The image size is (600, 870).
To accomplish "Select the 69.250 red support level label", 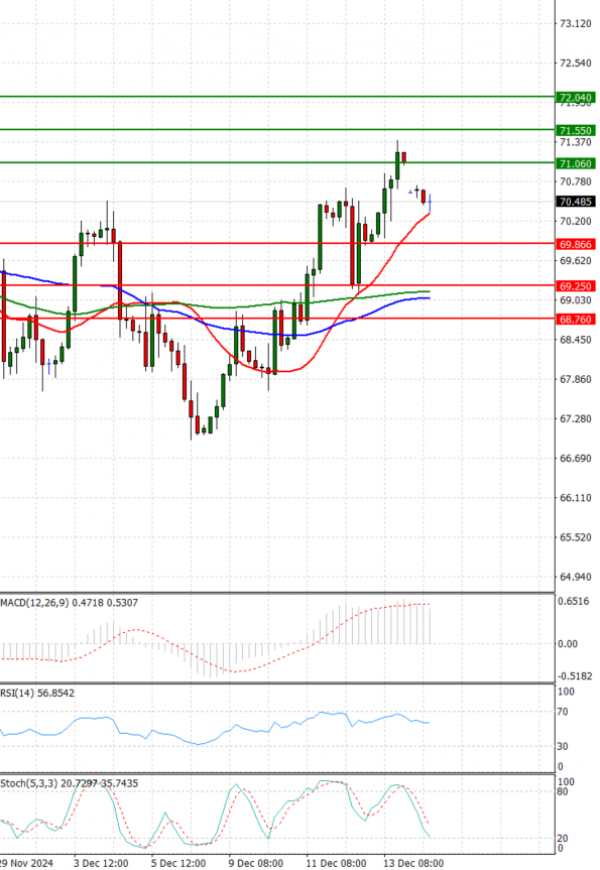I will pyautogui.click(x=575, y=286).
